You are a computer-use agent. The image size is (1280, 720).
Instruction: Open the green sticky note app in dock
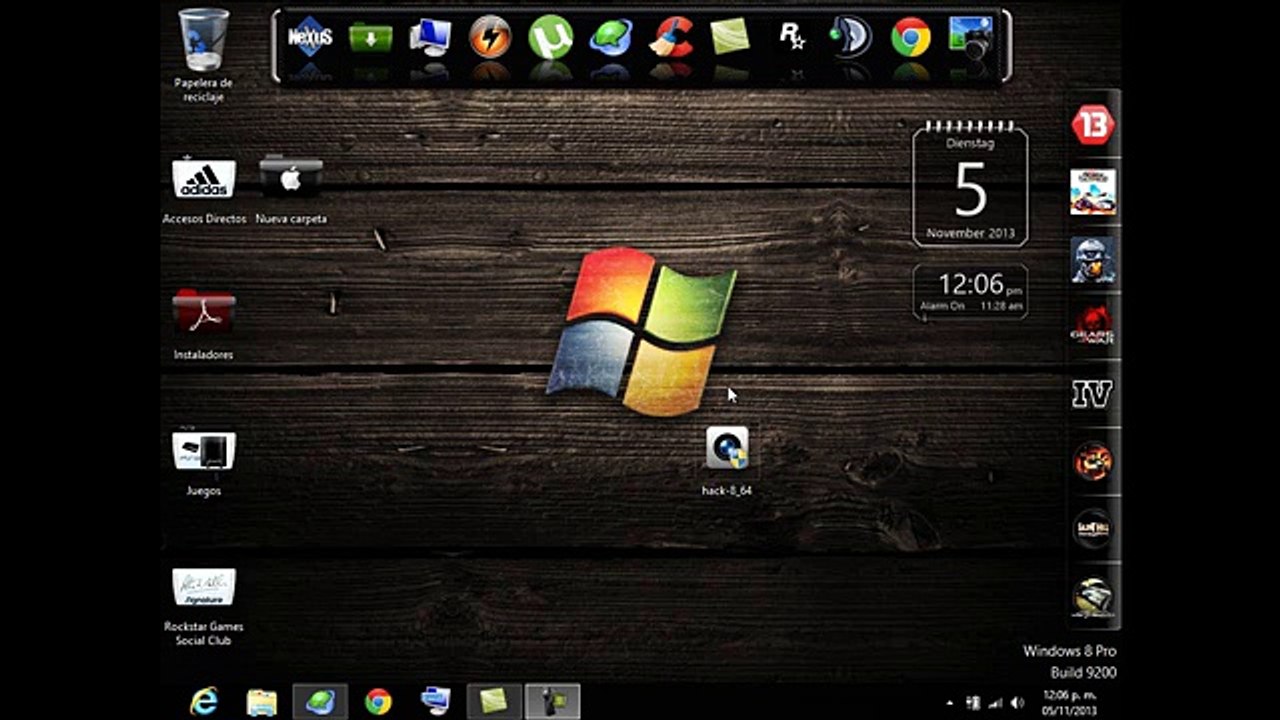pos(730,38)
